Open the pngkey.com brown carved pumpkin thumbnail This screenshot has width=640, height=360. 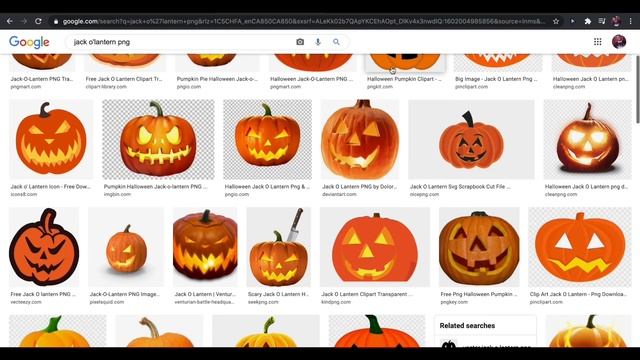(479, 247)
